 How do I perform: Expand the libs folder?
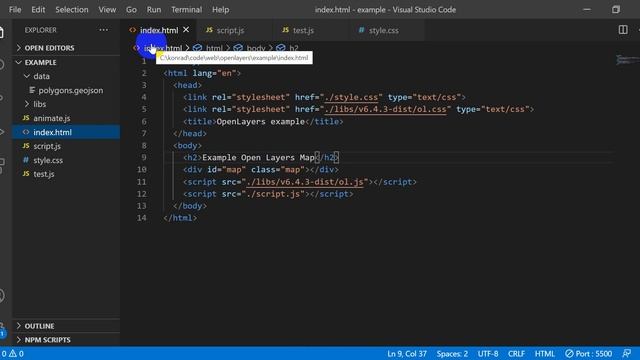[66, 104]
